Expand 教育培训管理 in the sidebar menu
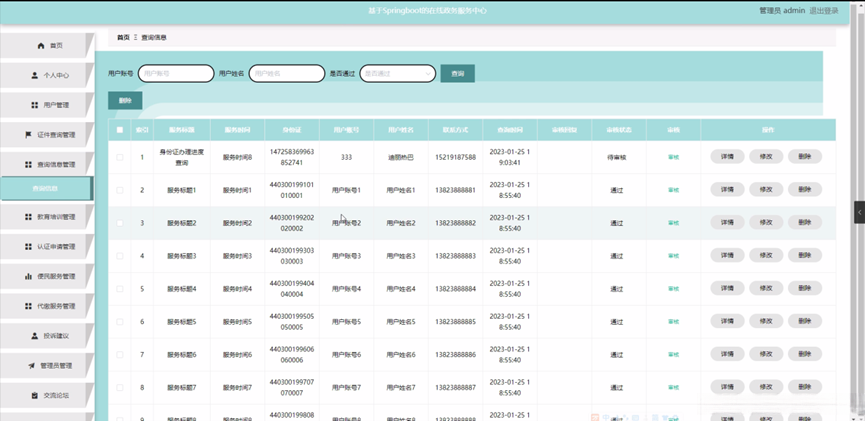865x421 pixels. pyautogui.click(x=47, y=217)
